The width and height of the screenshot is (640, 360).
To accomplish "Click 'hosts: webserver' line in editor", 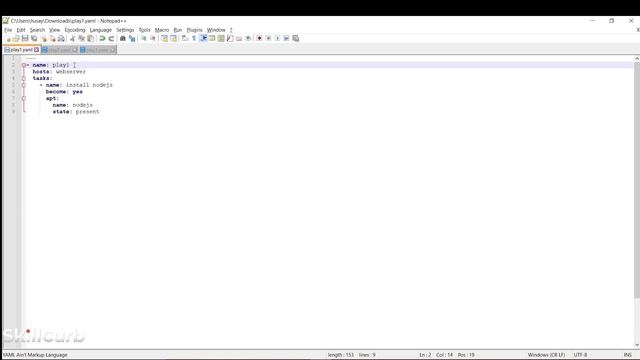I will 59,71.
